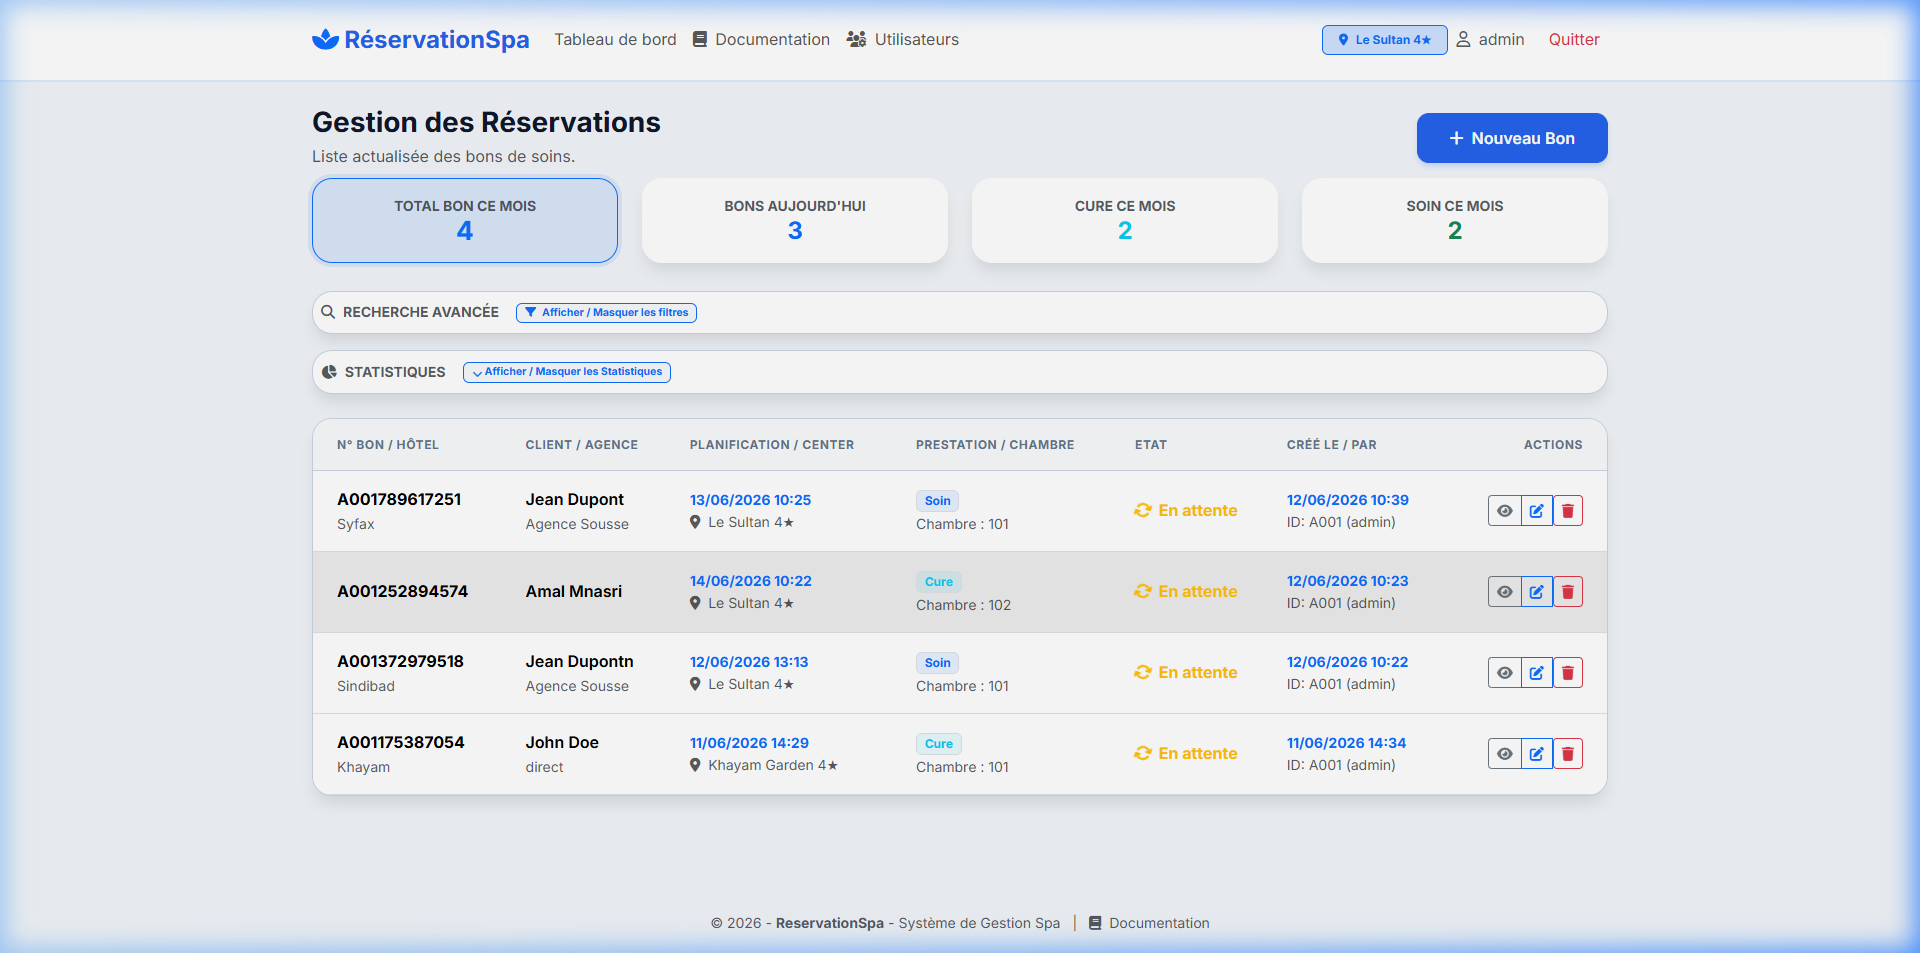Viewport: 1920px width, 953px height.
Task: Click the search magnifier in Recherche Avancée
Action: (328, 312)
